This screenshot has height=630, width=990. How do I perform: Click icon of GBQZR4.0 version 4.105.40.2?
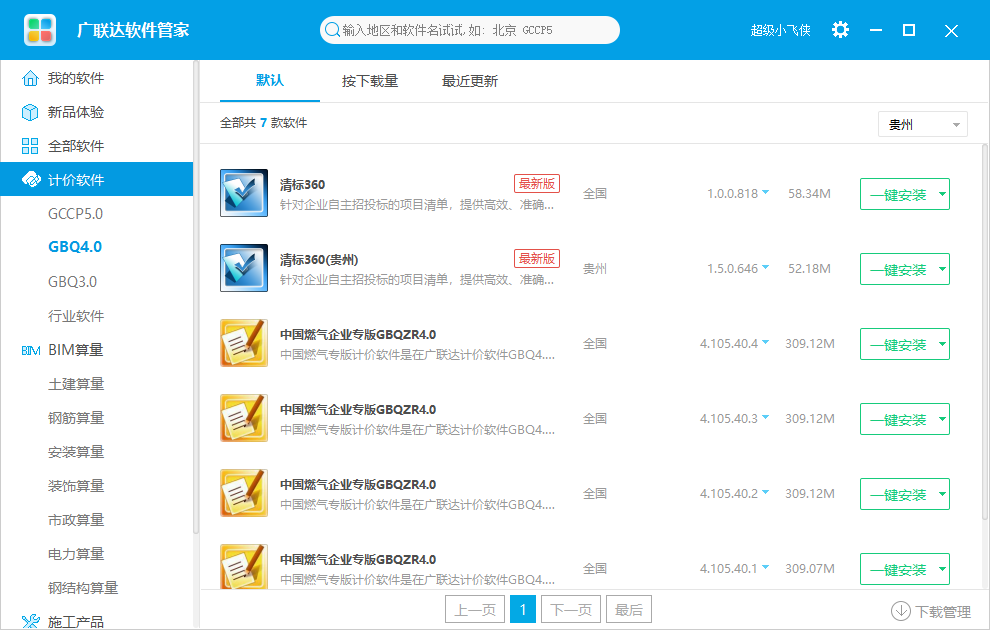coord(244,493)
